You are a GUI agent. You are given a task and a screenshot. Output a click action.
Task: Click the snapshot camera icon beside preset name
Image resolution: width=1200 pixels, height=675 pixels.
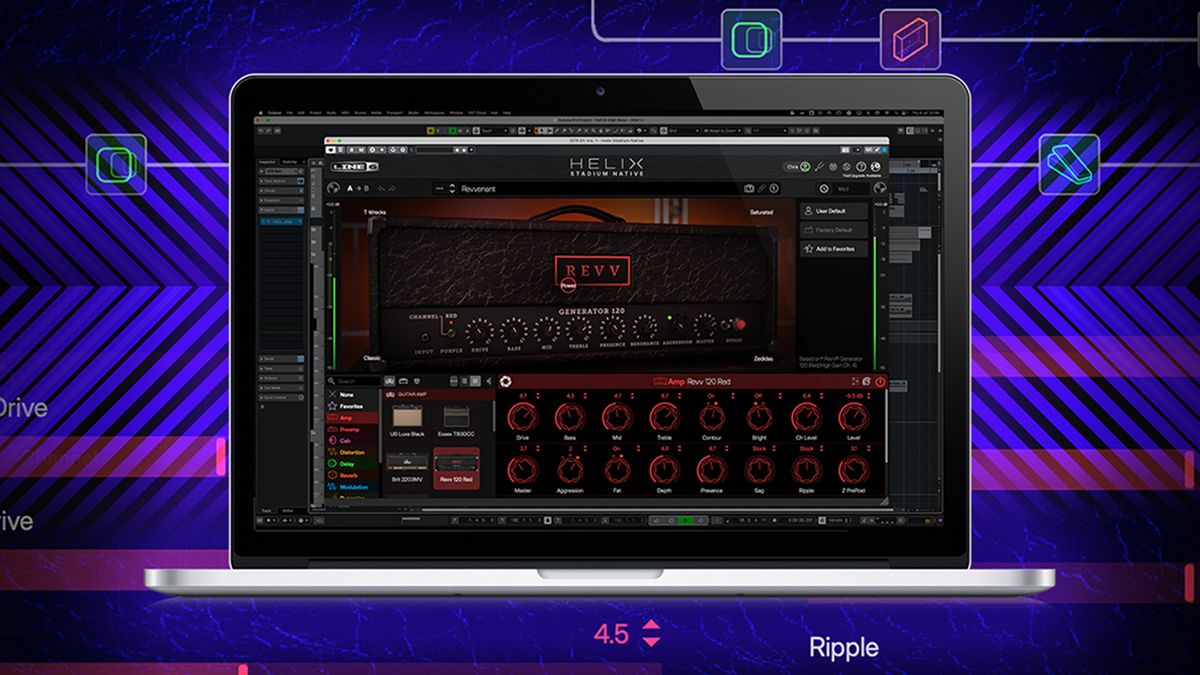click(x=749, y=188)
